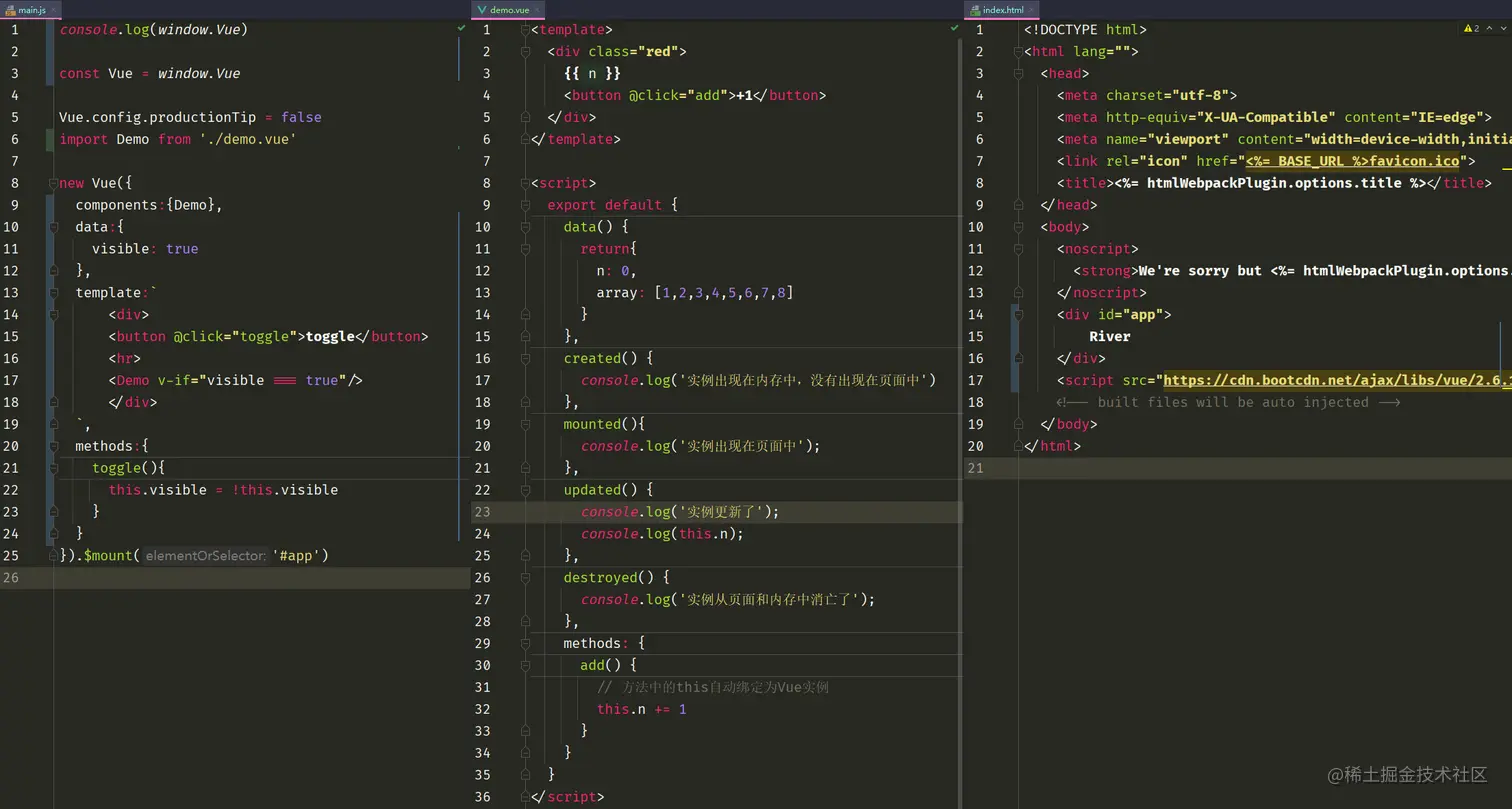The height and width of the screenshot is (809, 1512).
Task: Collapse the mounted() hook
Action: pos(525,424)
